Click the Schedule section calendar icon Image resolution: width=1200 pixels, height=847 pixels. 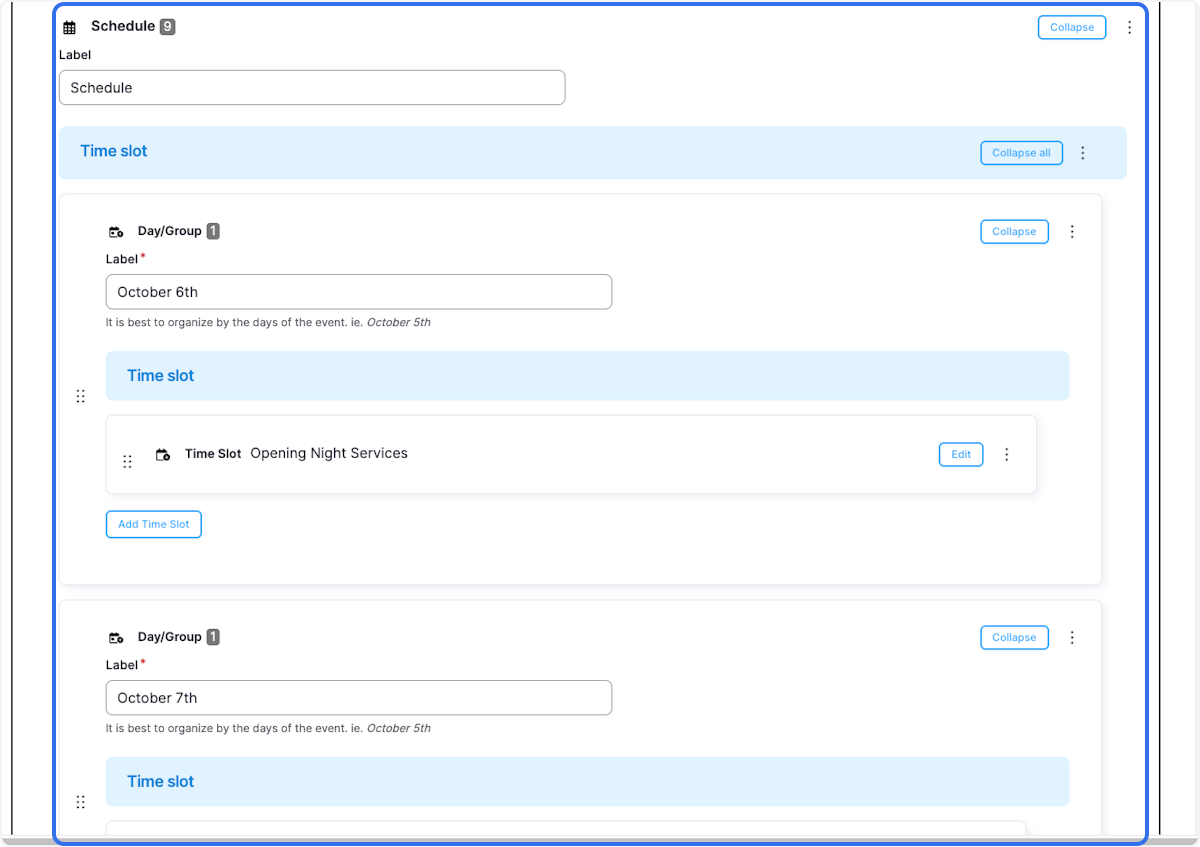pos(67,26)
